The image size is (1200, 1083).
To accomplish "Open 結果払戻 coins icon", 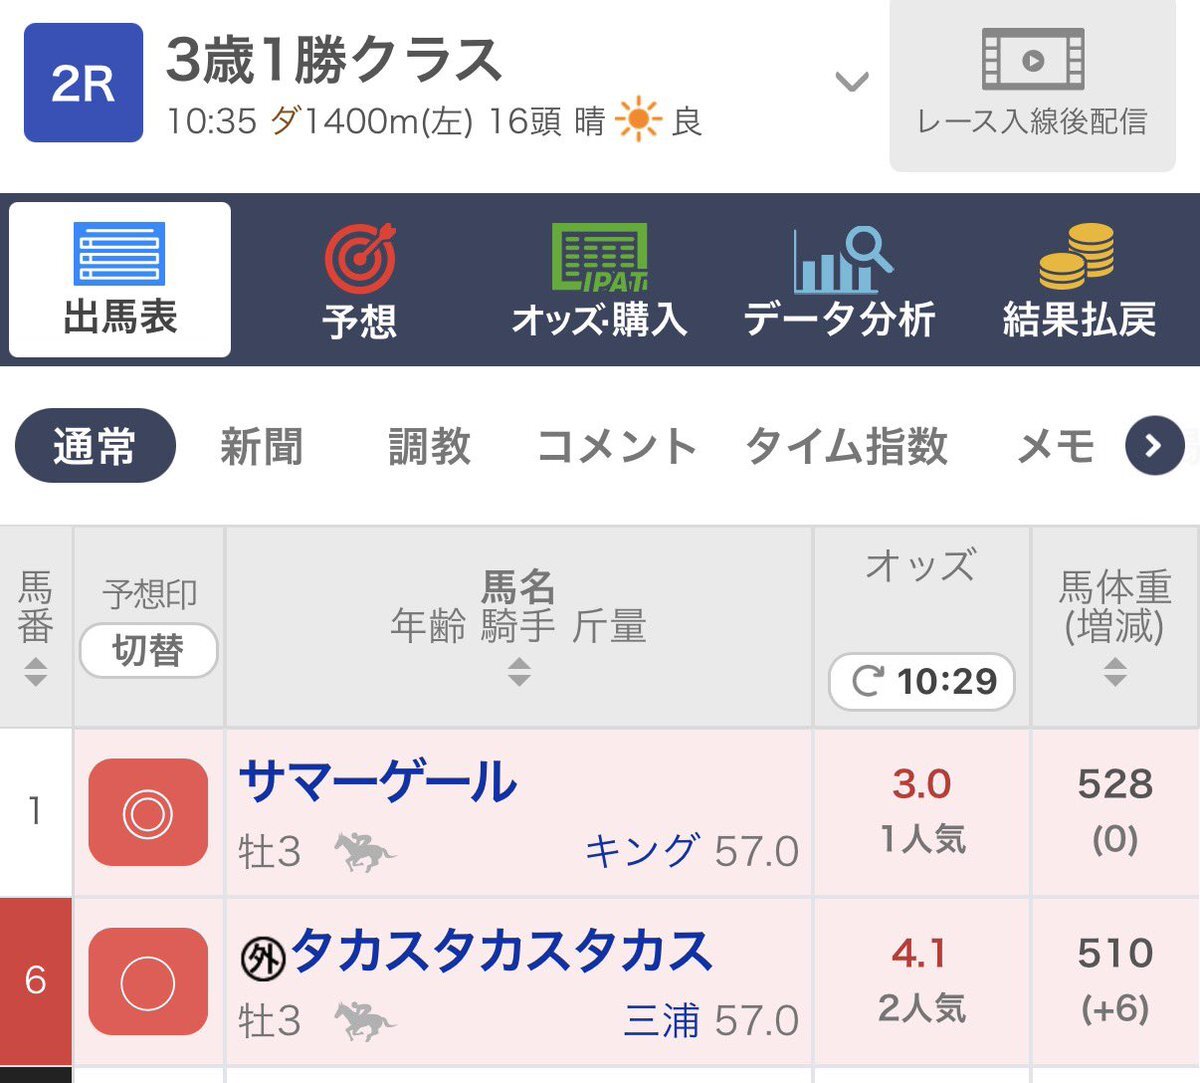I will click(x=1078, y=257).
